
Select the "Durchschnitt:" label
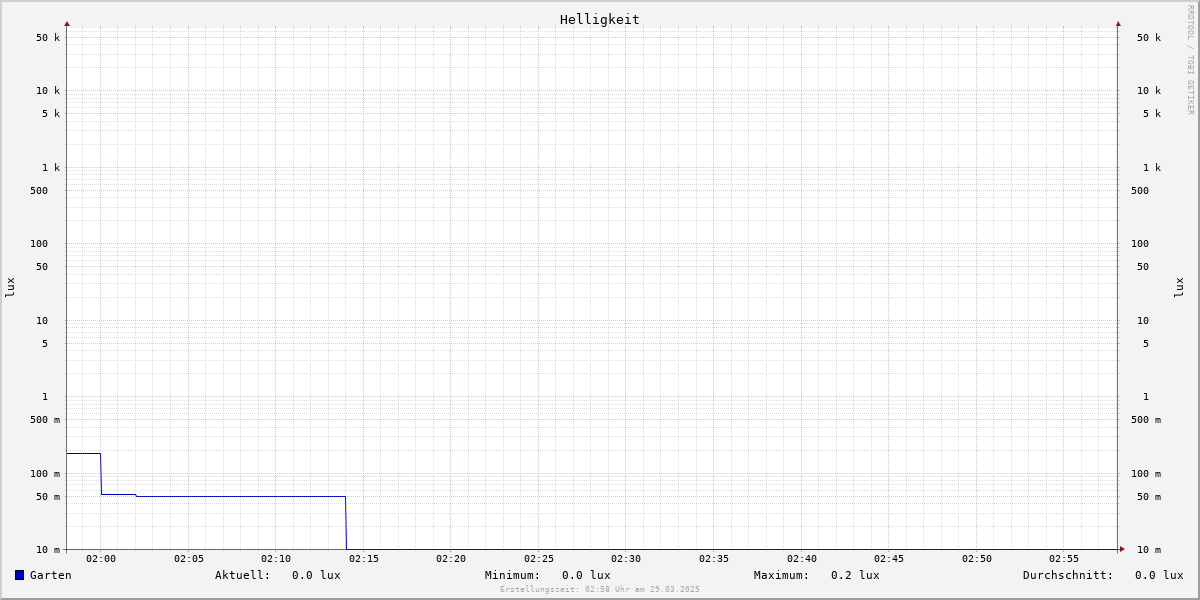[1068, 575]
